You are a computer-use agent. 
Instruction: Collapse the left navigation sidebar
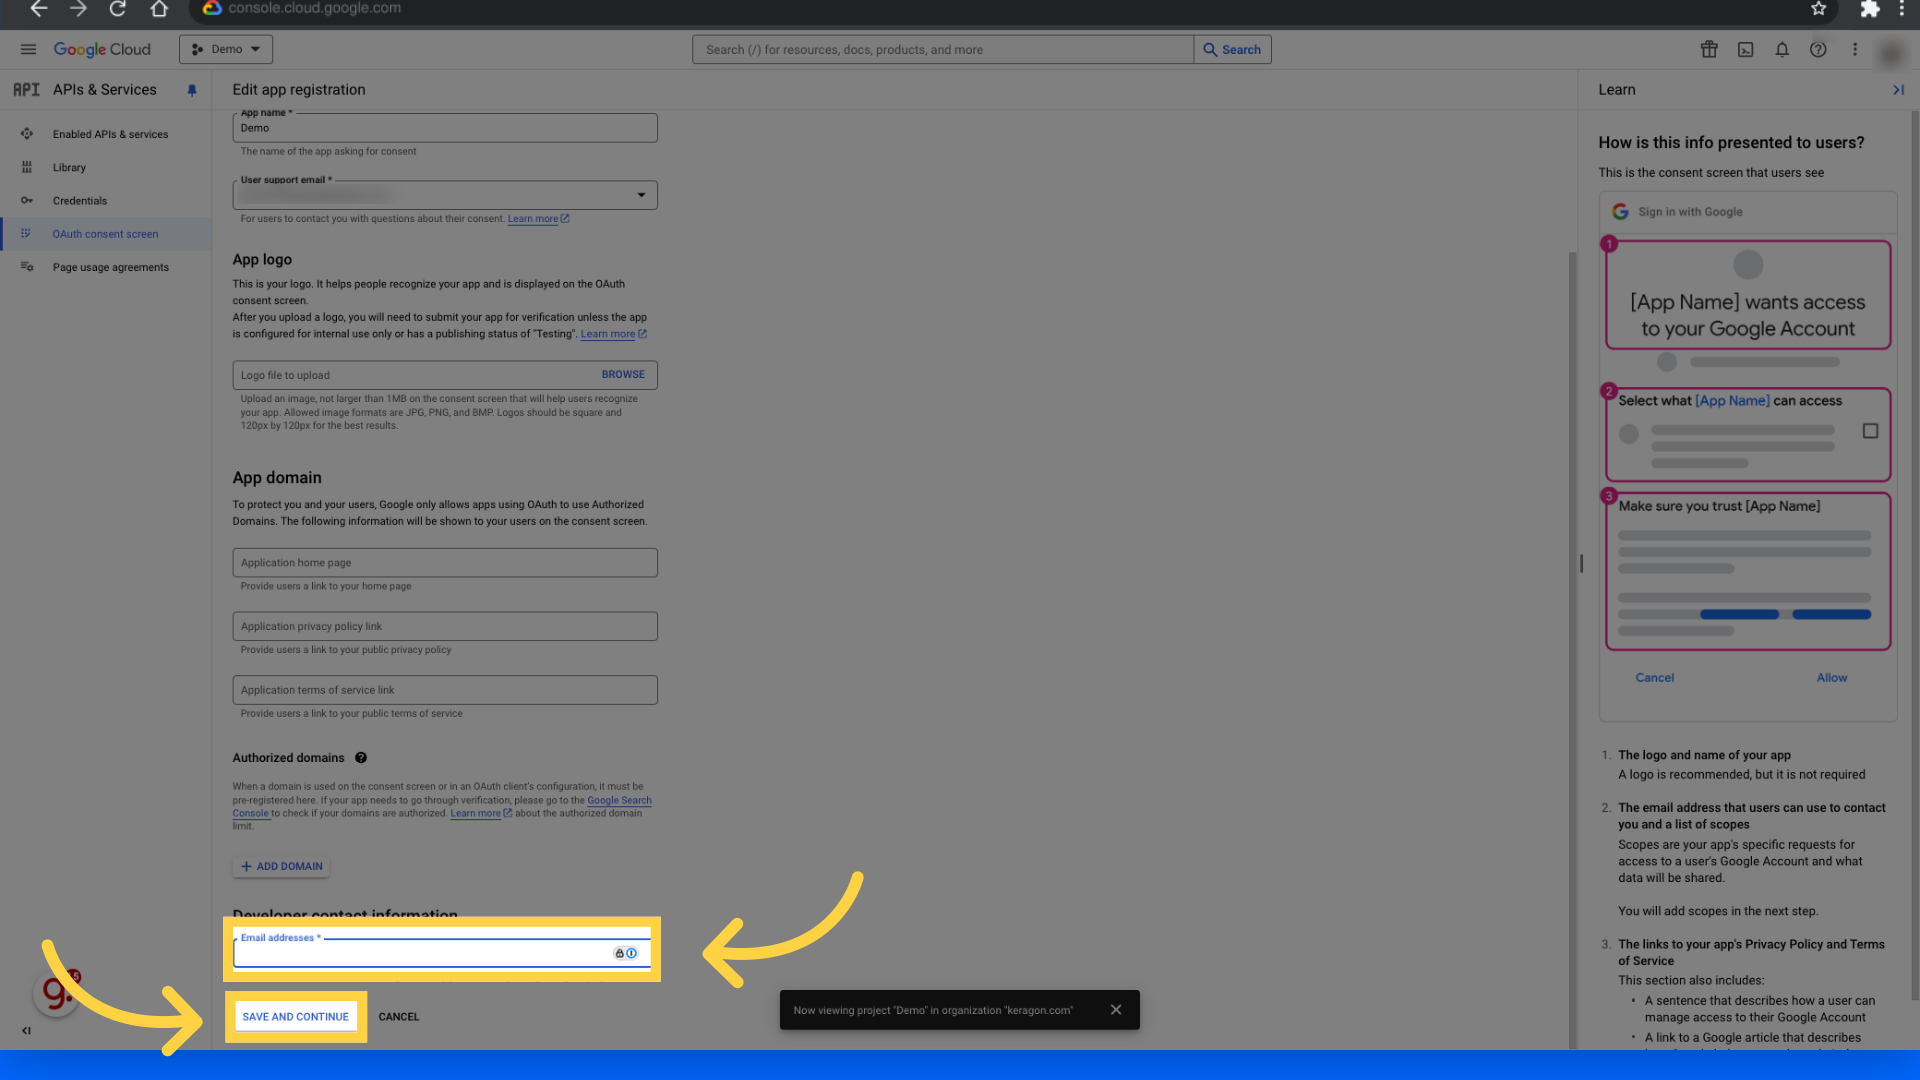(x=27, y=1031)
